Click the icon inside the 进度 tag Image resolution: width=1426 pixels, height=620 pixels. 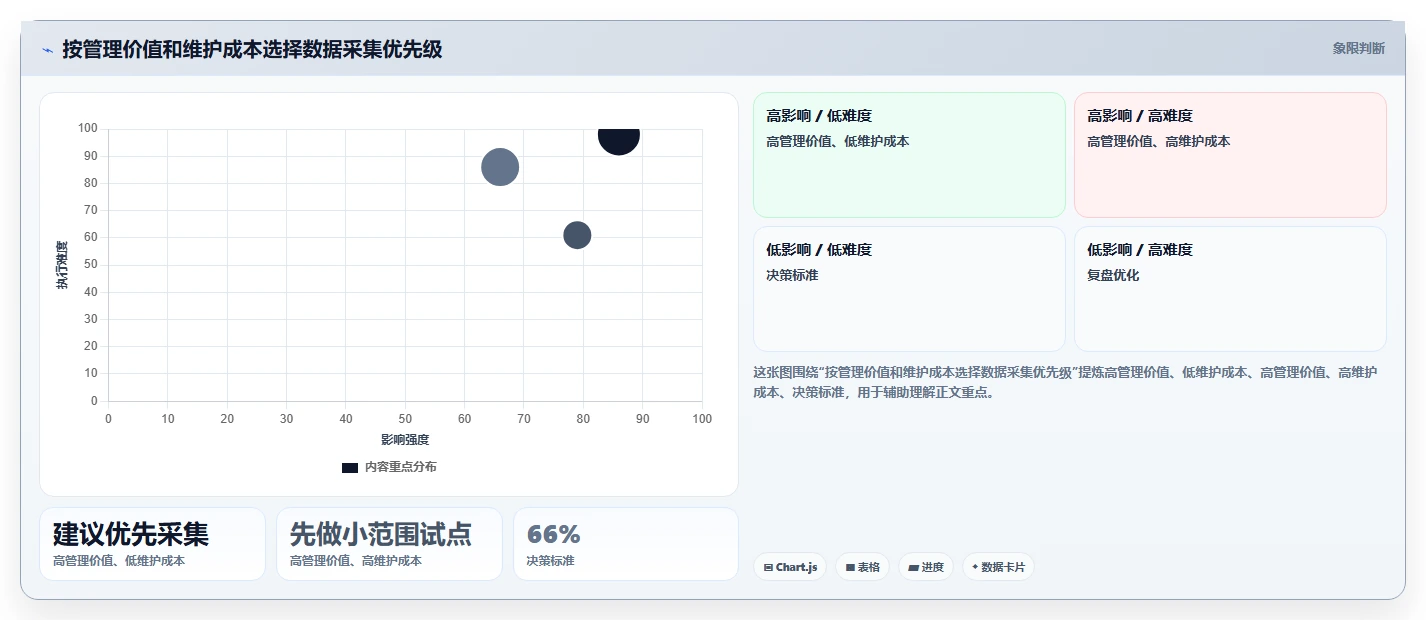pyautogui.click(x=913, y=567)
